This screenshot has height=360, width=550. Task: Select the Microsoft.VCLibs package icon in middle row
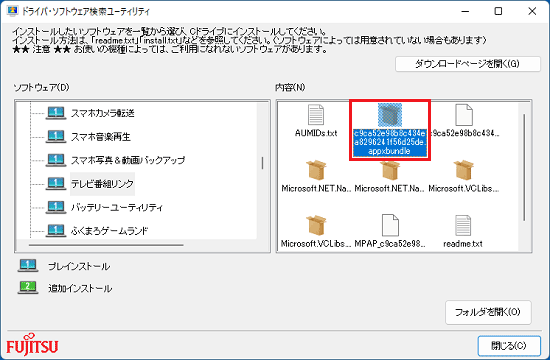tap(464, 170)
